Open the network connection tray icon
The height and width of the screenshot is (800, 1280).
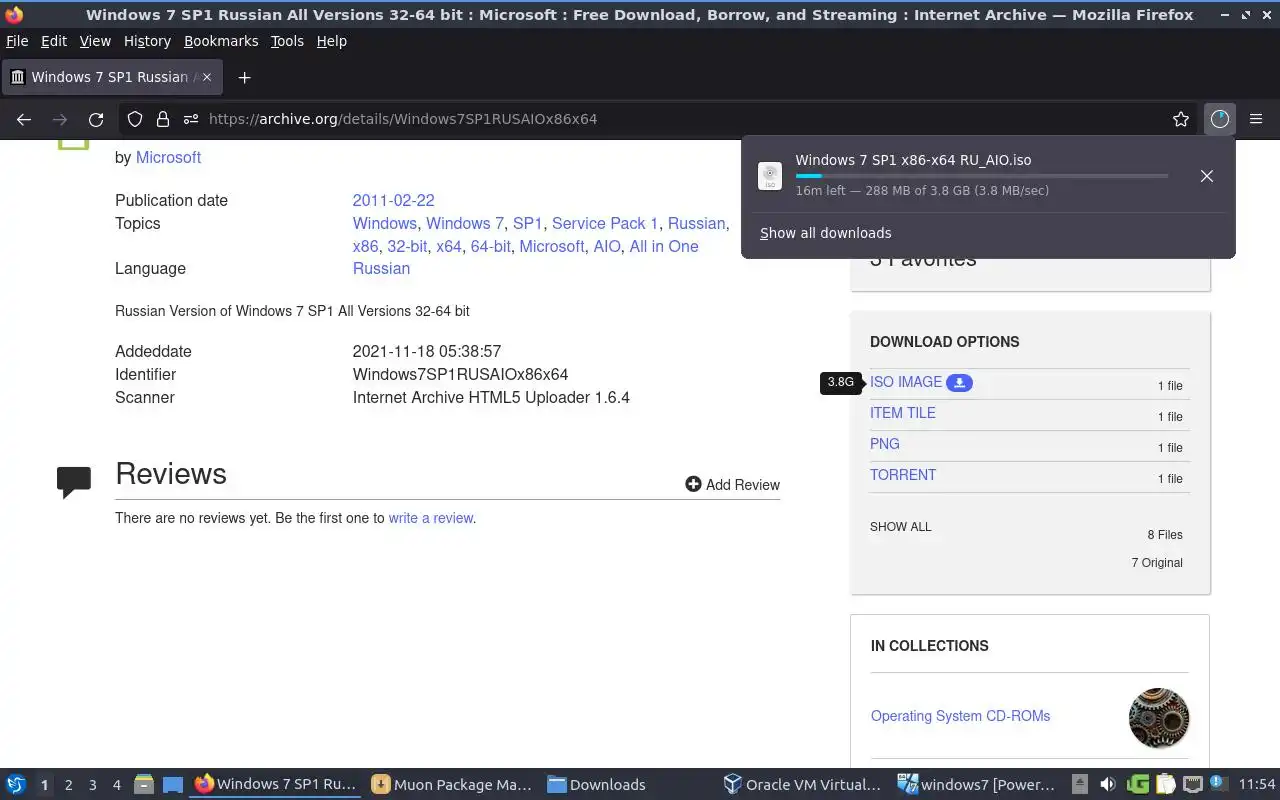[1192, 784]
